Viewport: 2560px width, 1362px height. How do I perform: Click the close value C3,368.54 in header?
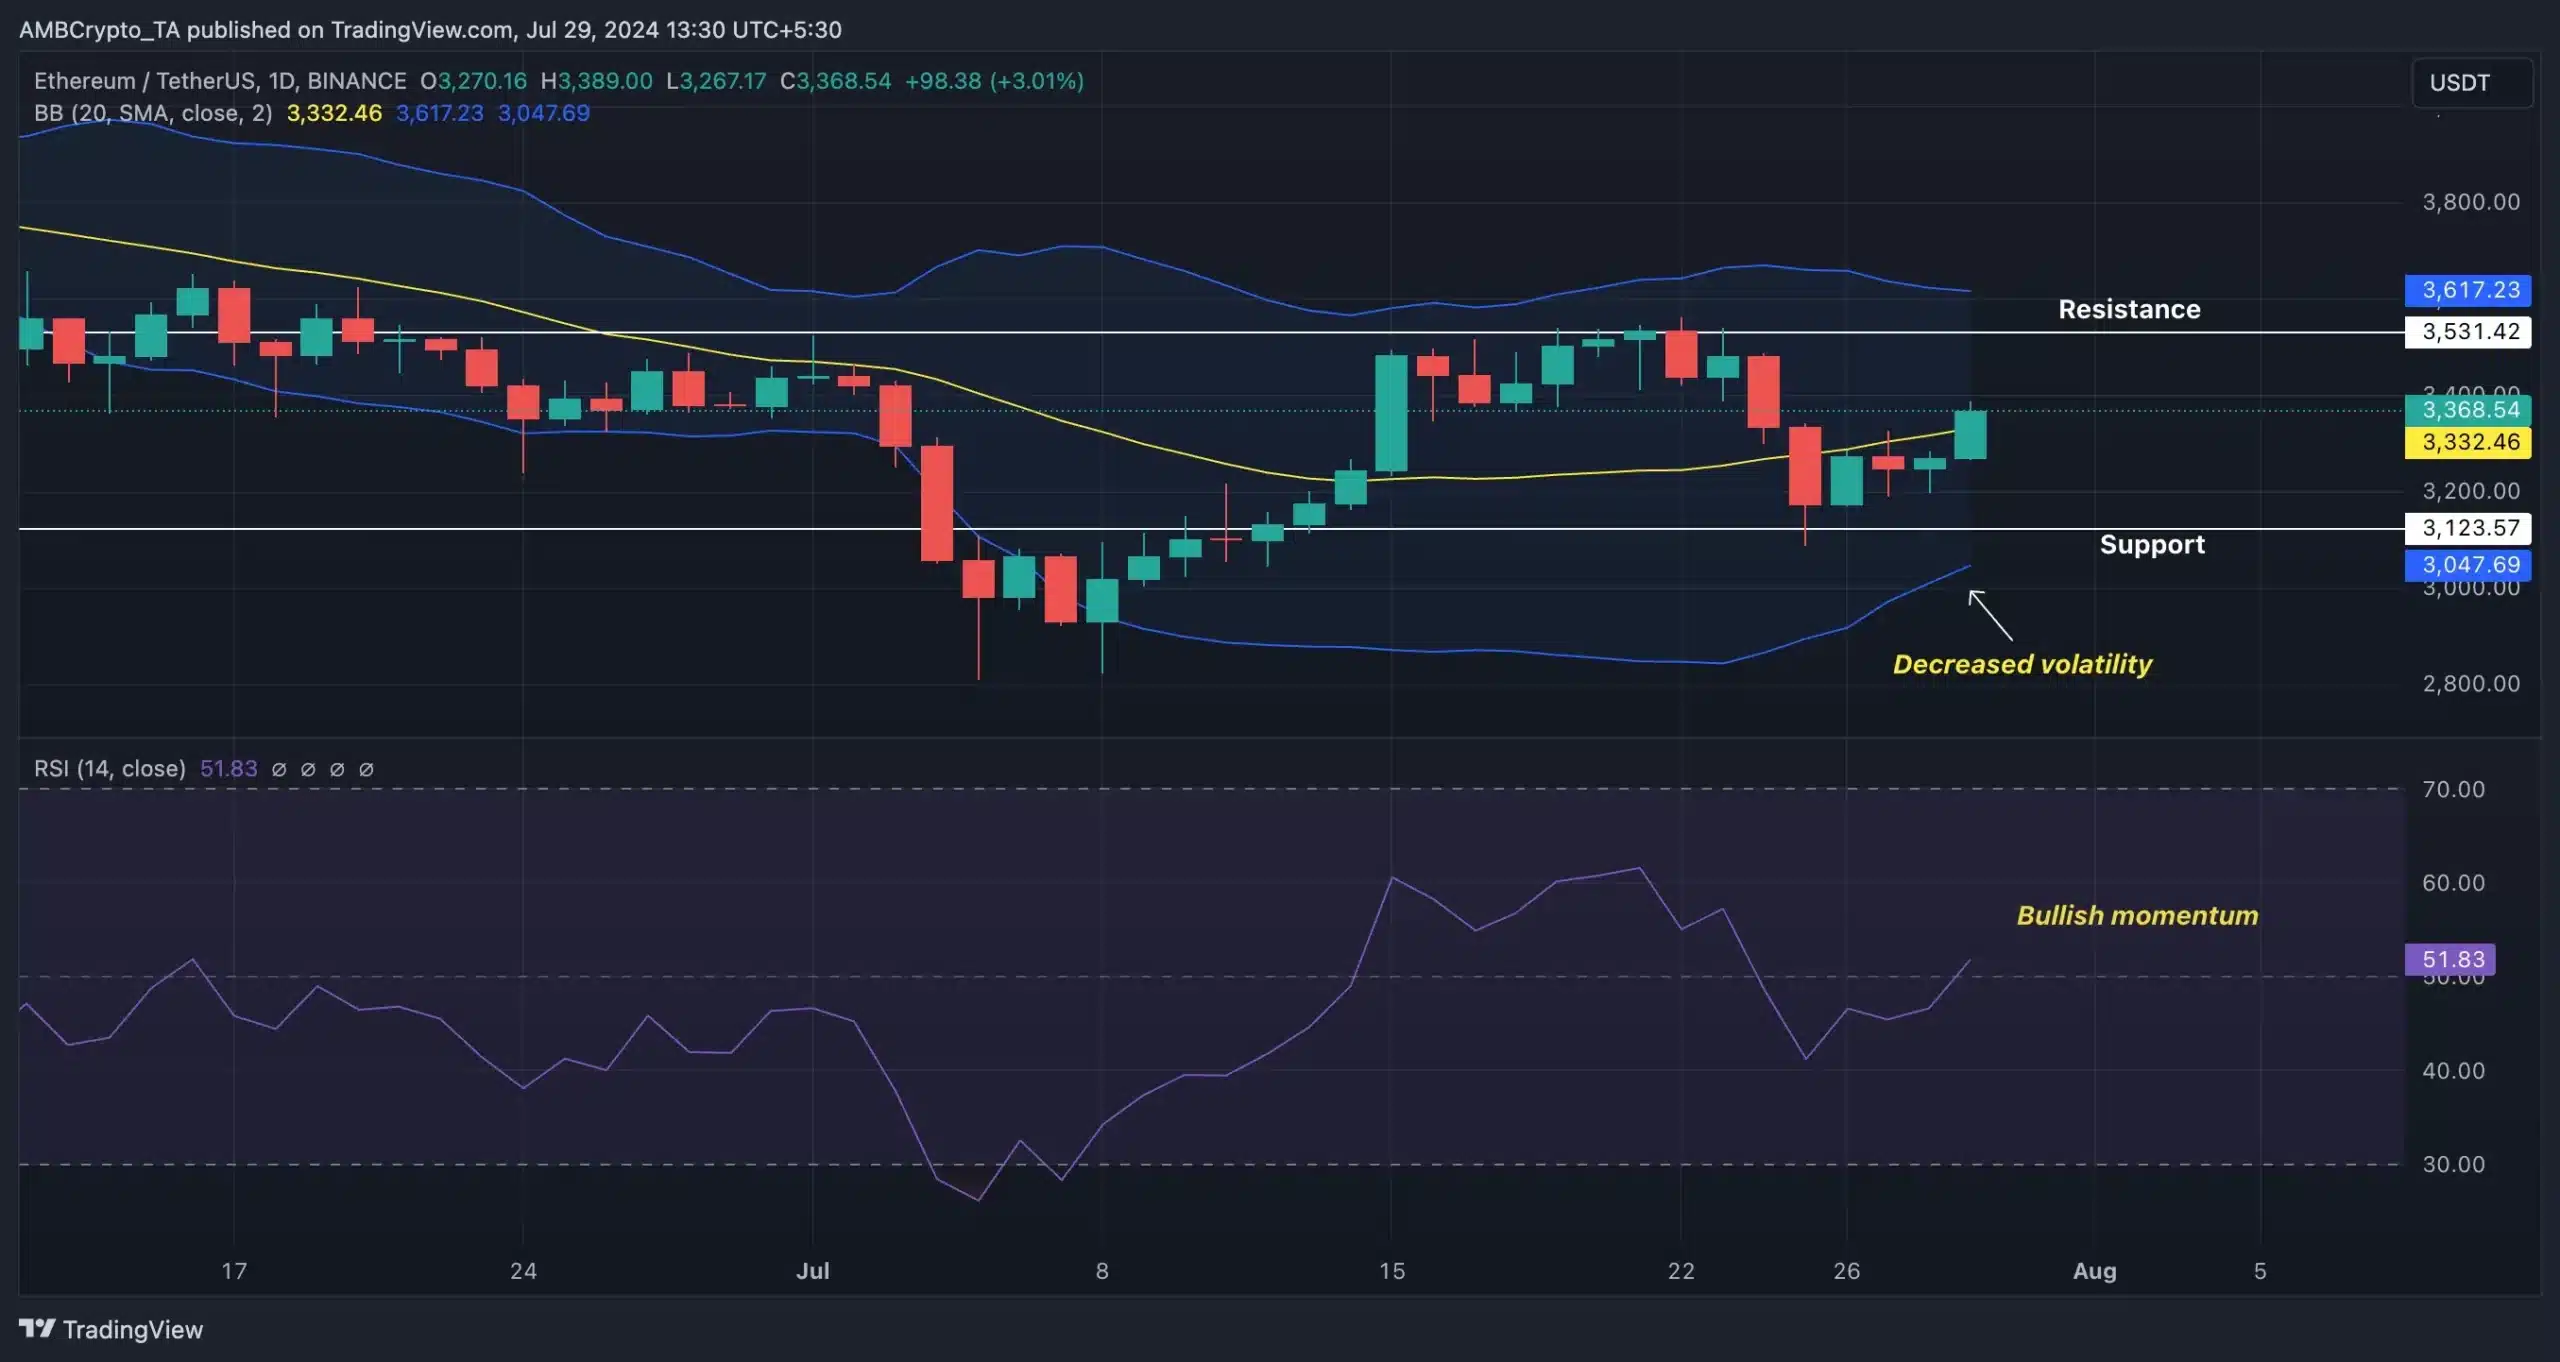tap(835, 81)
